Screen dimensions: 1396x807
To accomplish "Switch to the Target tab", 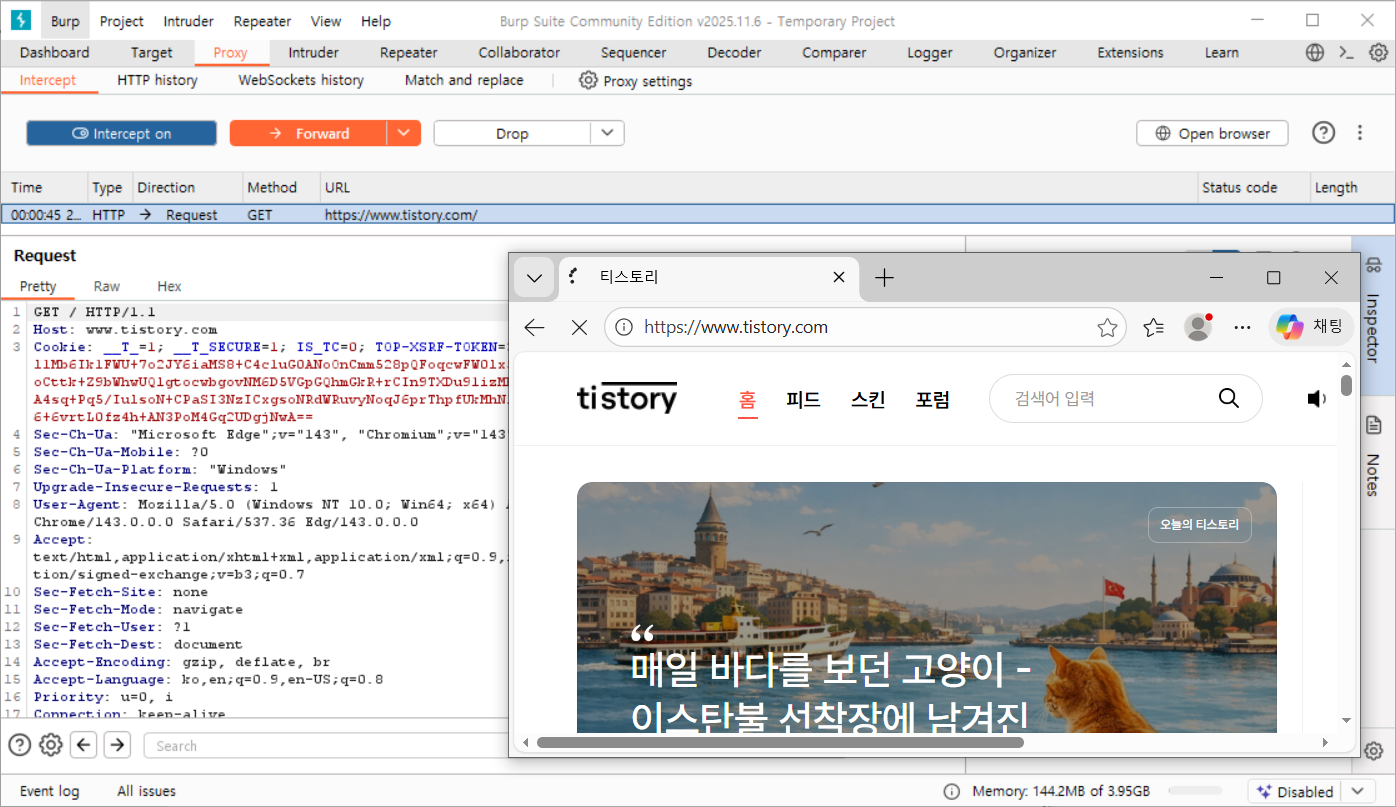I will tap(151, 53).
